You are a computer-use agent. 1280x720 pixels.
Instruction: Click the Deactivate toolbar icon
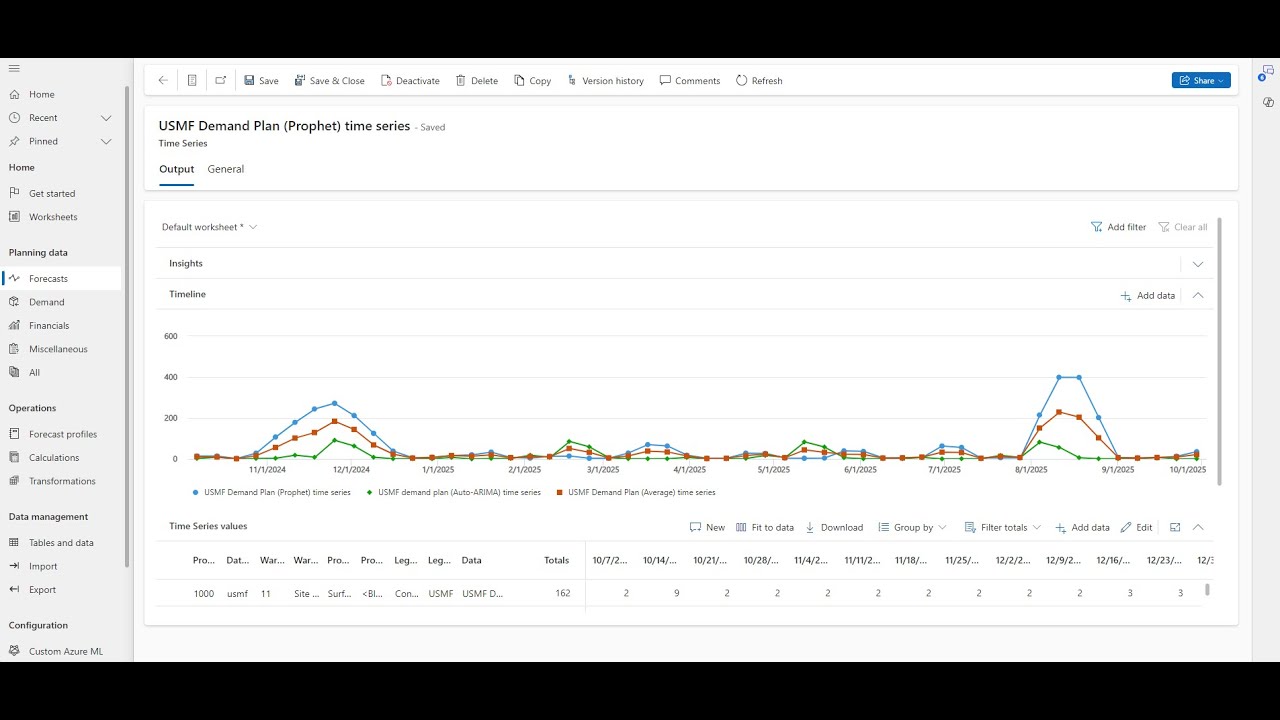click(386, 81)
